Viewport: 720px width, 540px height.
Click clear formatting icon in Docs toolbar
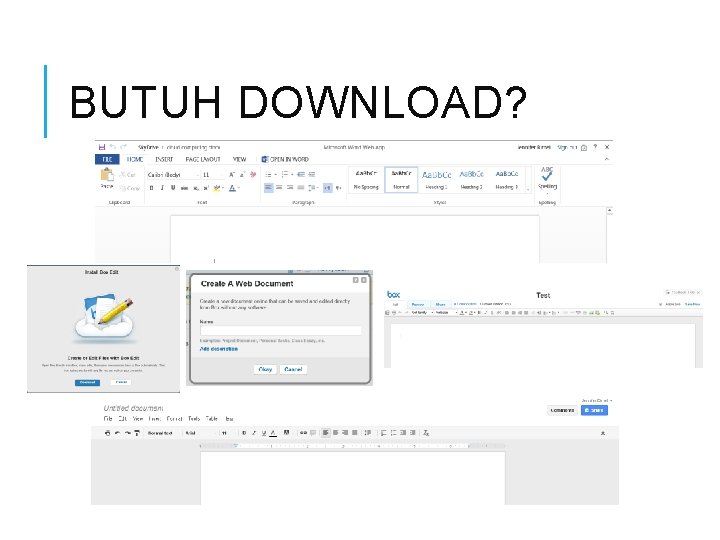[x=426, y=433]
